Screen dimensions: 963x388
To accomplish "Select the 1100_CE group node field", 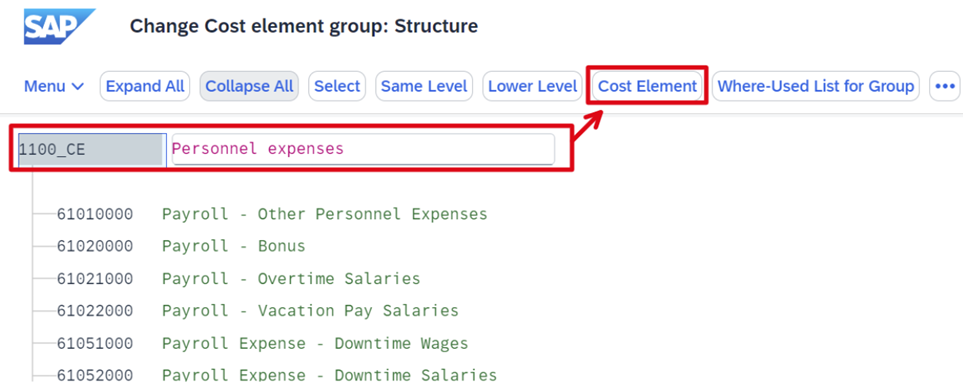I will 92,149.
